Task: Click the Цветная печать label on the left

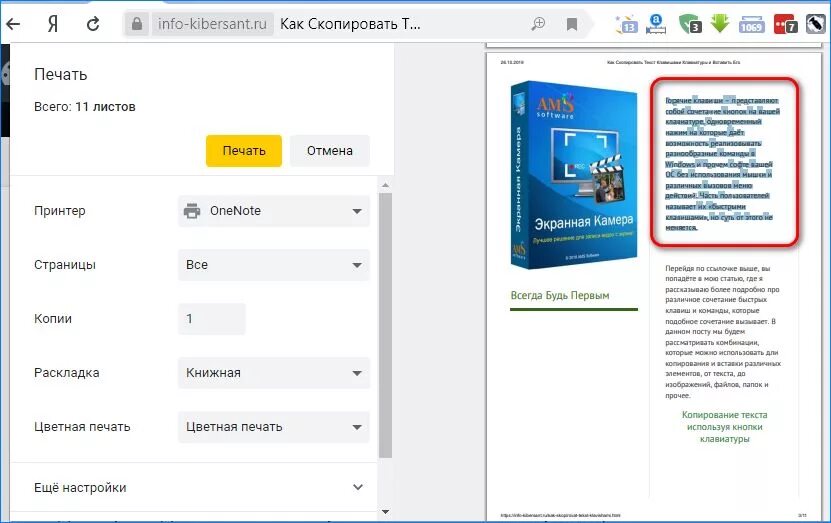Action: (82, 427)
